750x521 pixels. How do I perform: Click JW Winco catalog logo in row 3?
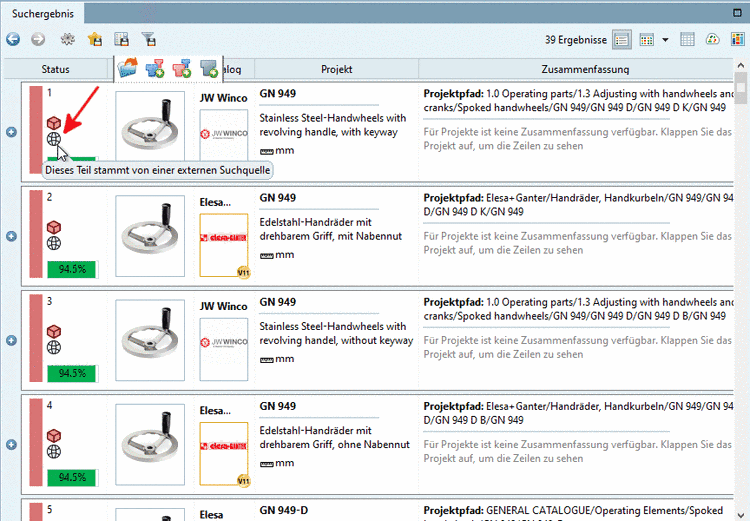[x=224, y=349]
